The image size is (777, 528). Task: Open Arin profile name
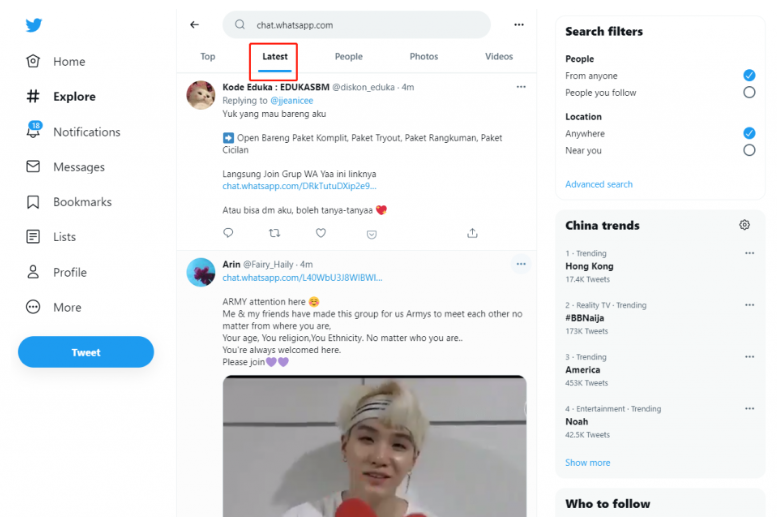pyautogui.click(x=231, y=264)
